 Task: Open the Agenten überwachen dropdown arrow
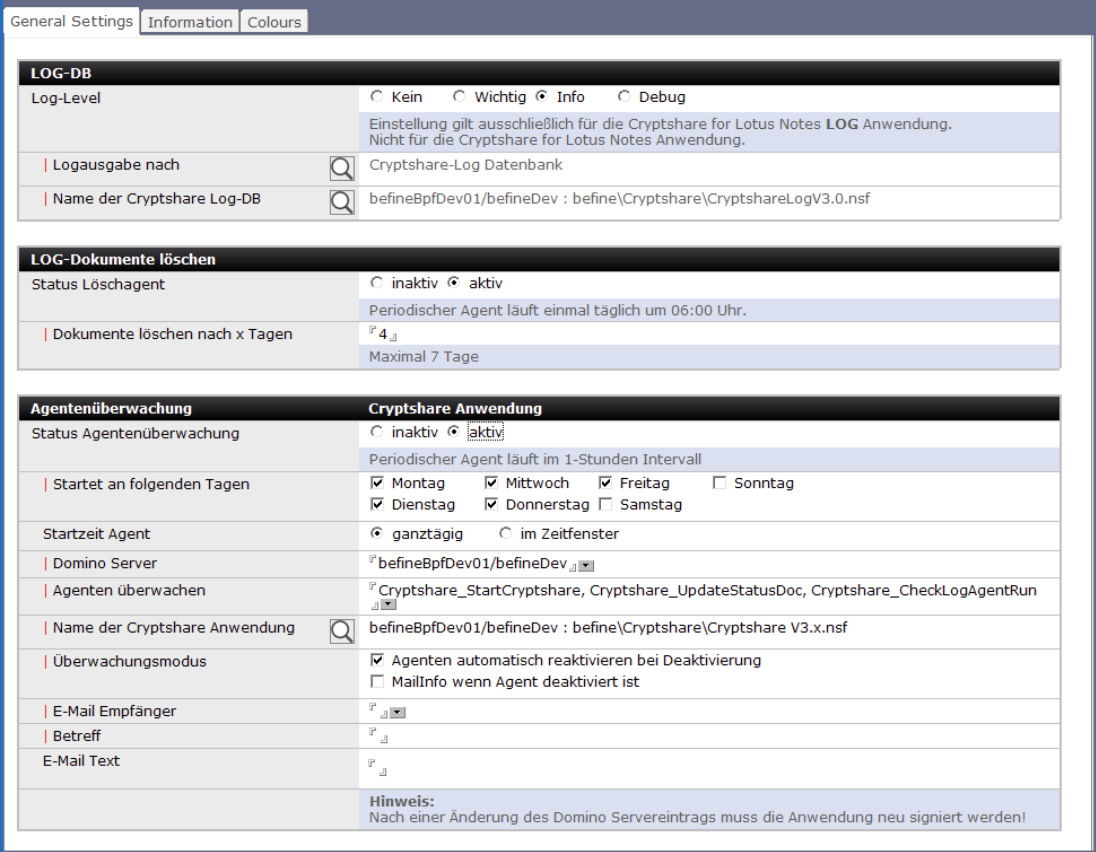point(389,605)
